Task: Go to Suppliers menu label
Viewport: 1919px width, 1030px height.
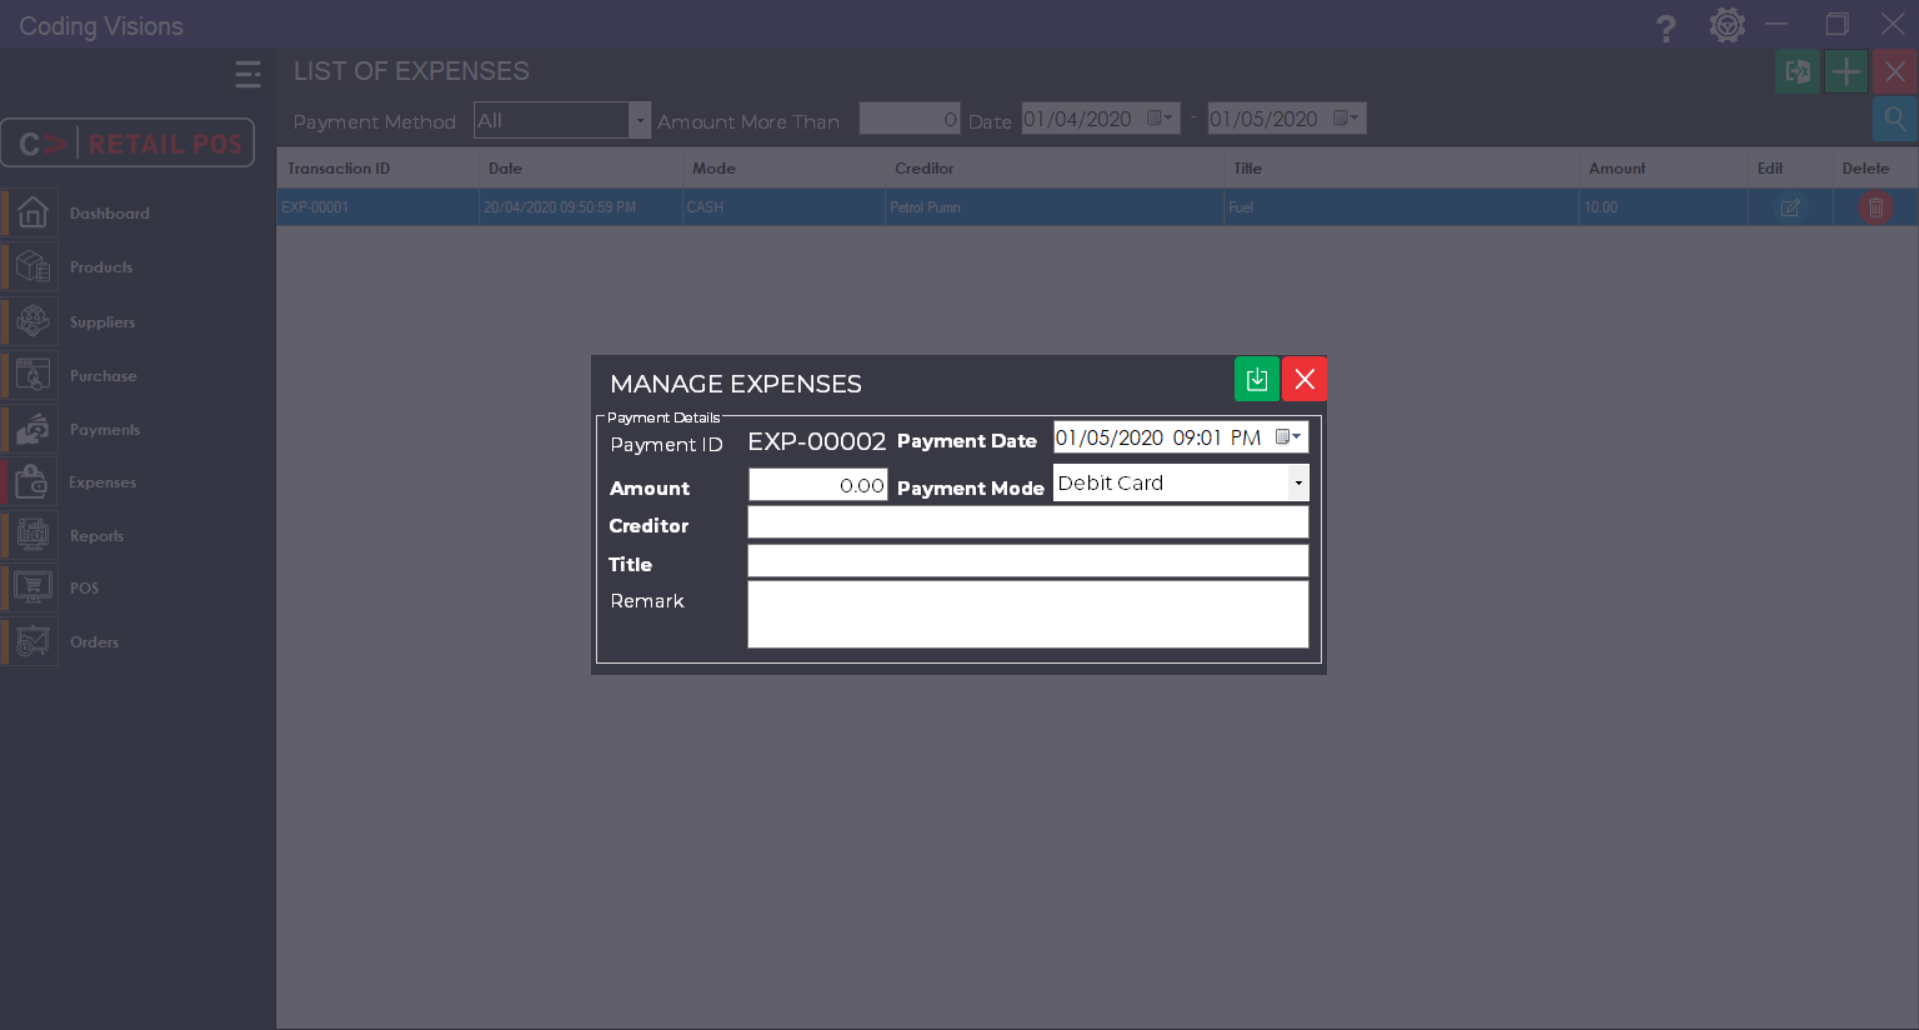Action: (x=102, y=322)
